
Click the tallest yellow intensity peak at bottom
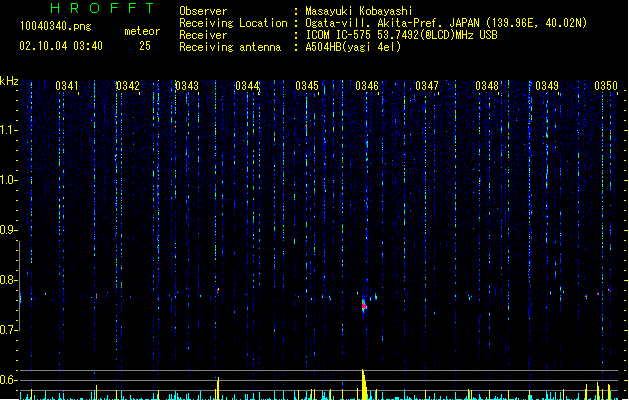point(364,384)
